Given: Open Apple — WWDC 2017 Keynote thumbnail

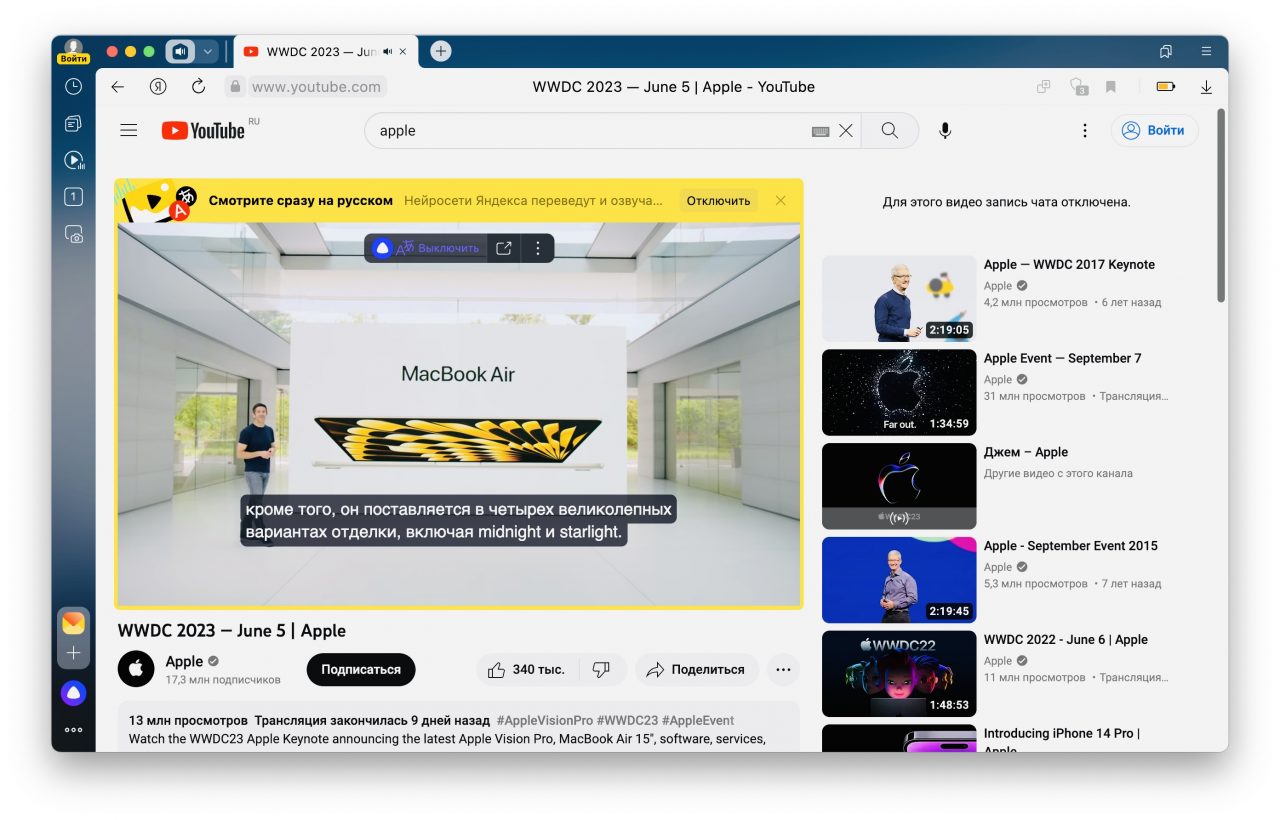Looking at the screenshot, I should tap(899, 298).
